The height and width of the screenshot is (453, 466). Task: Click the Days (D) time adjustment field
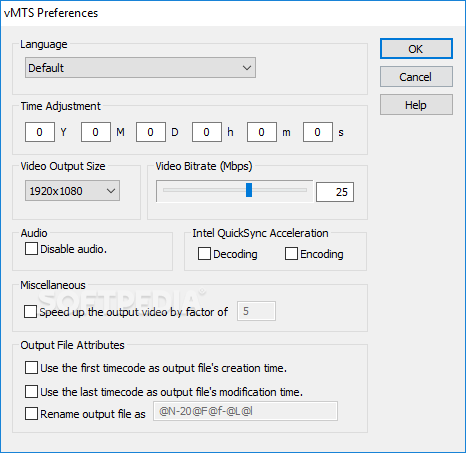tap(151, 132)
